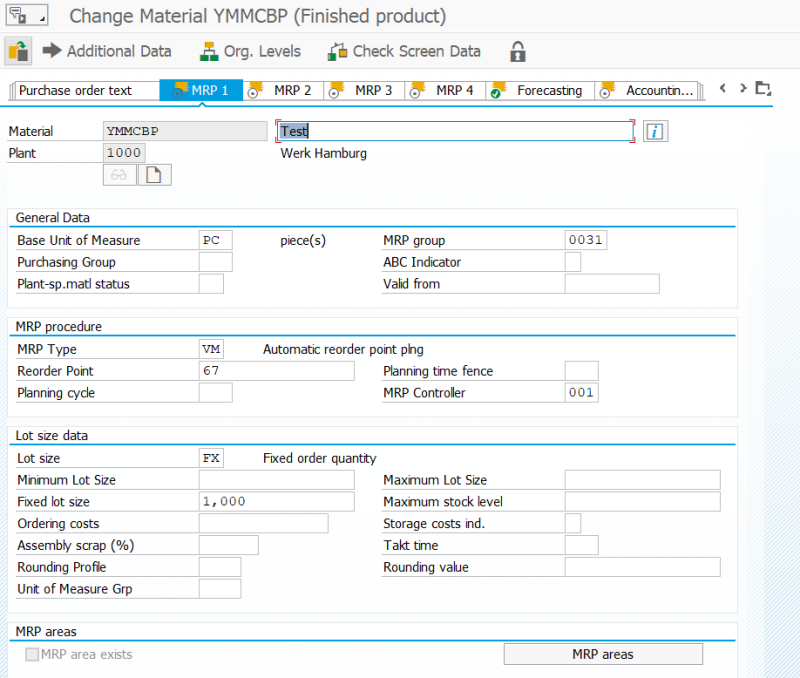Click the Rounding Profile field
Image resolution: width=800 pixels, height=678 pixels.
pos(219,567)
